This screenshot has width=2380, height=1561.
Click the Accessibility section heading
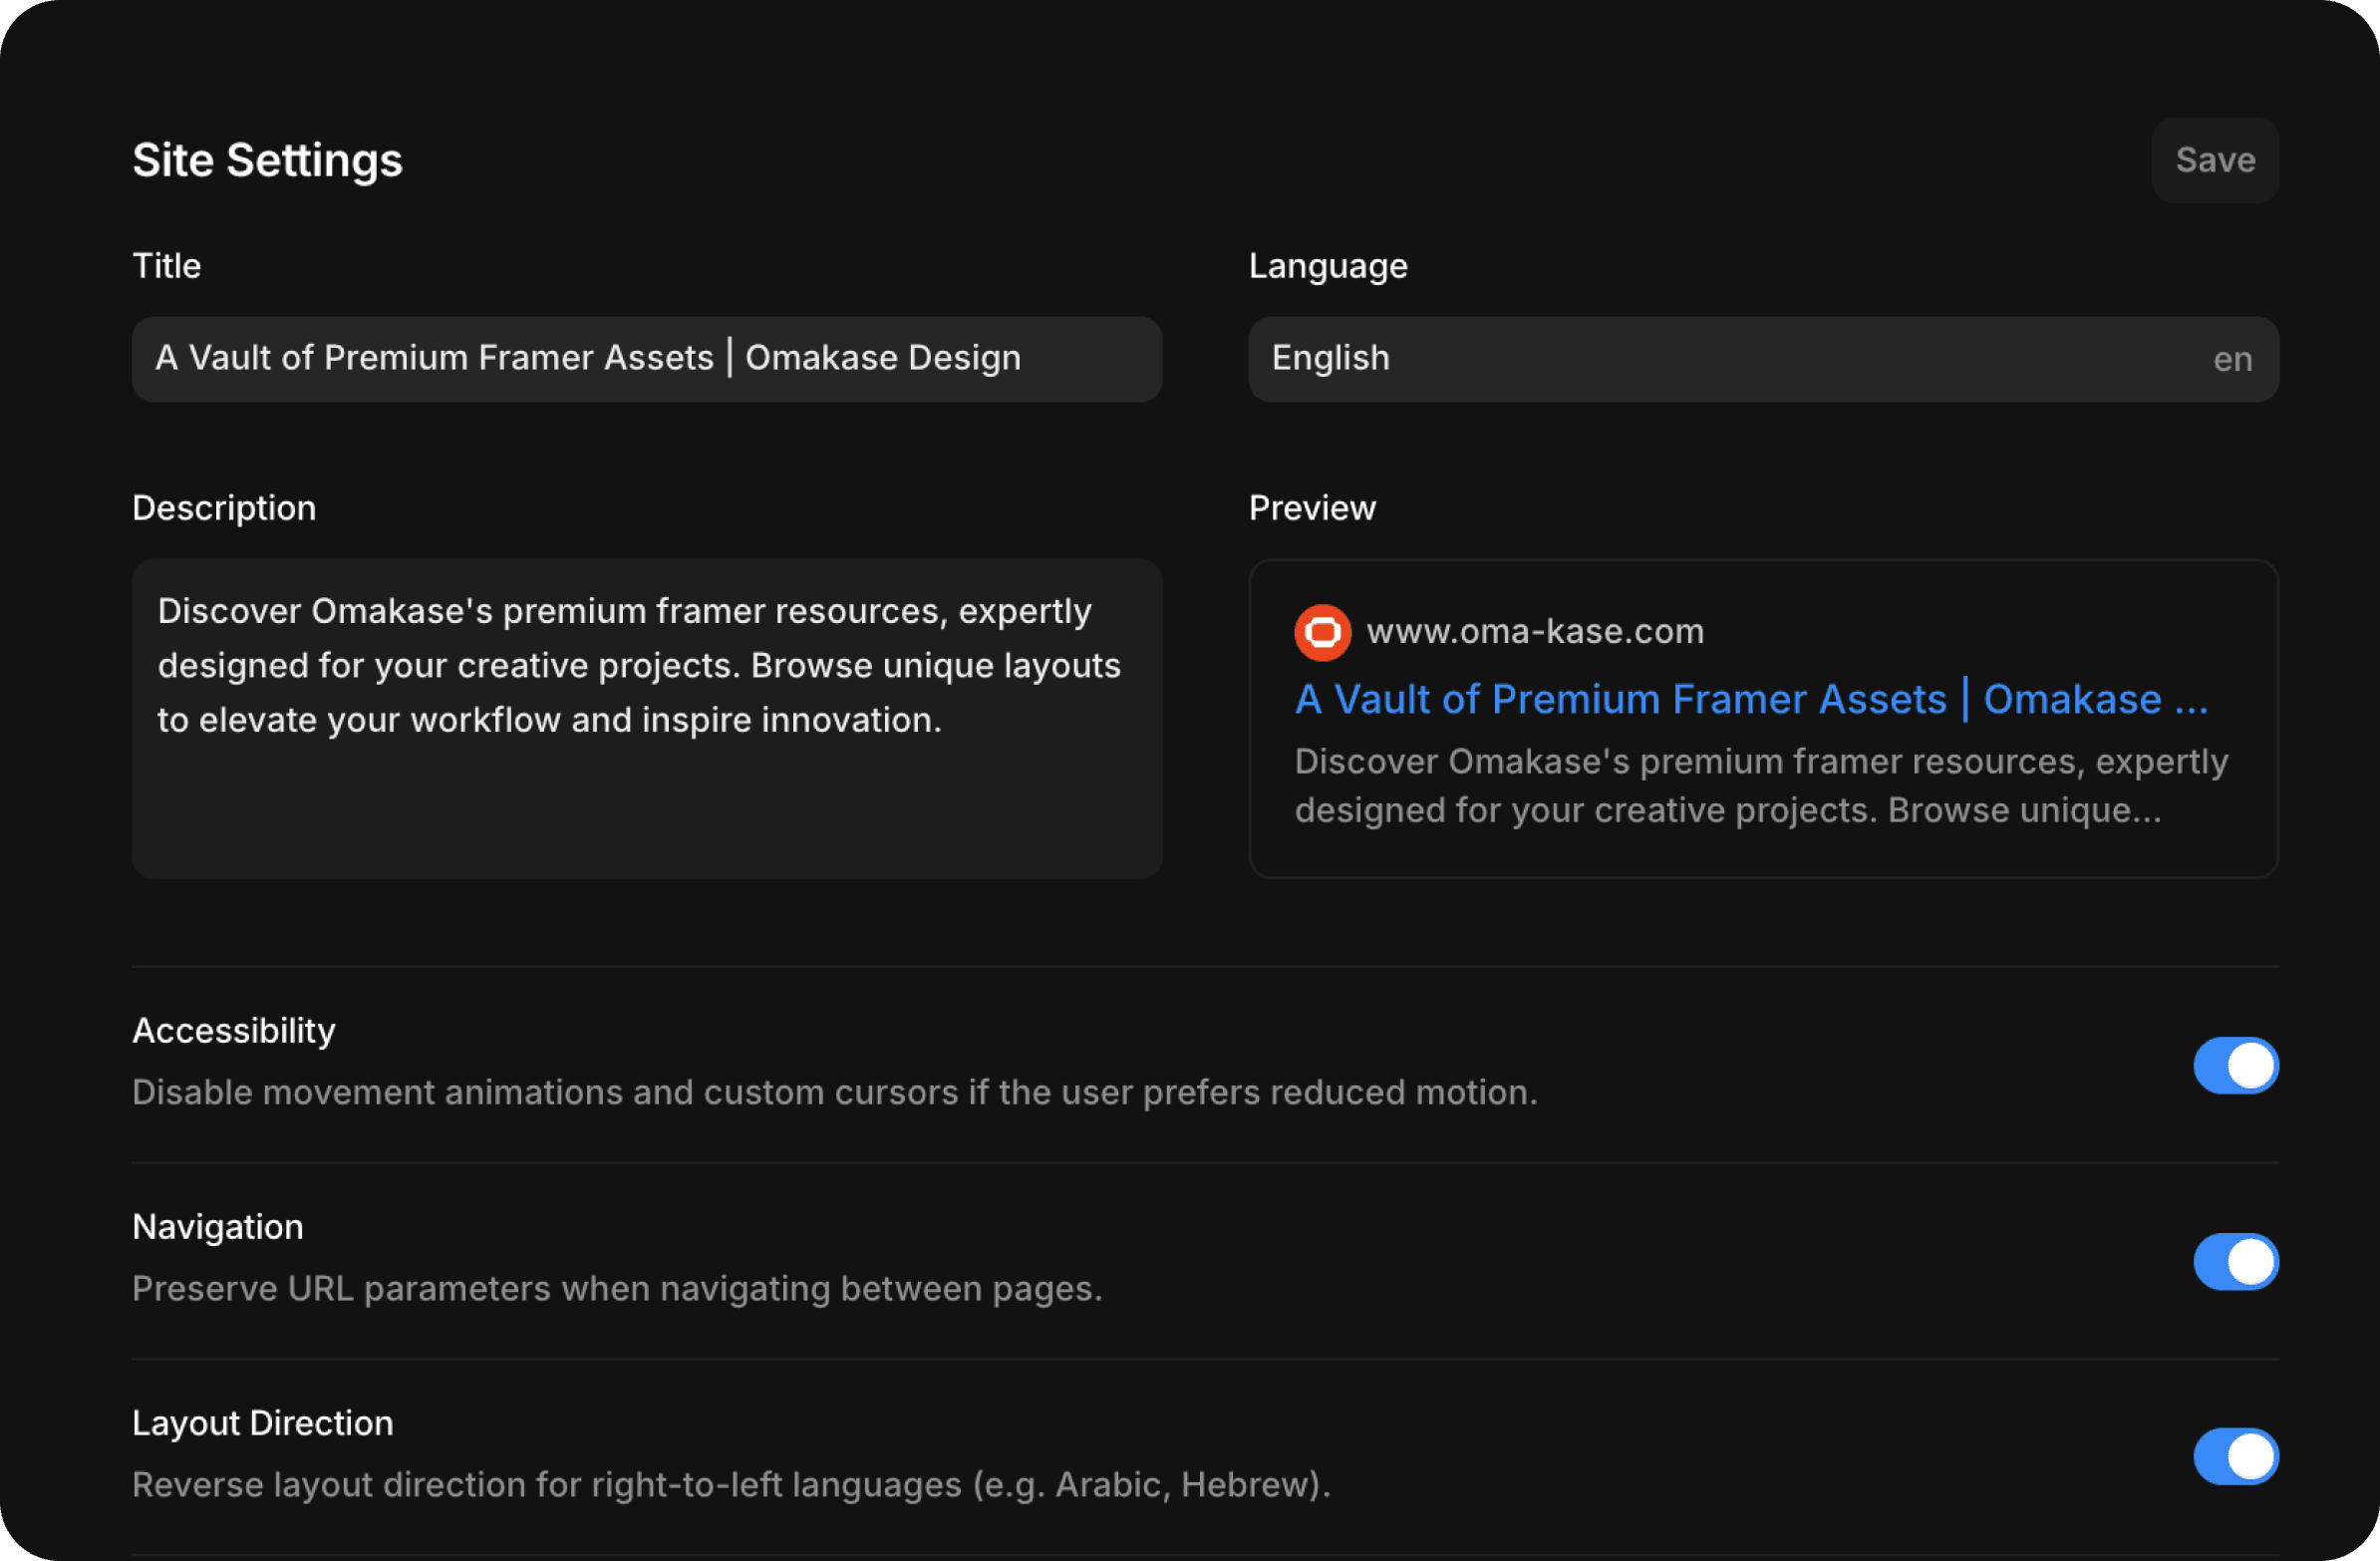pyautogui.click(x=234, y=1030)
